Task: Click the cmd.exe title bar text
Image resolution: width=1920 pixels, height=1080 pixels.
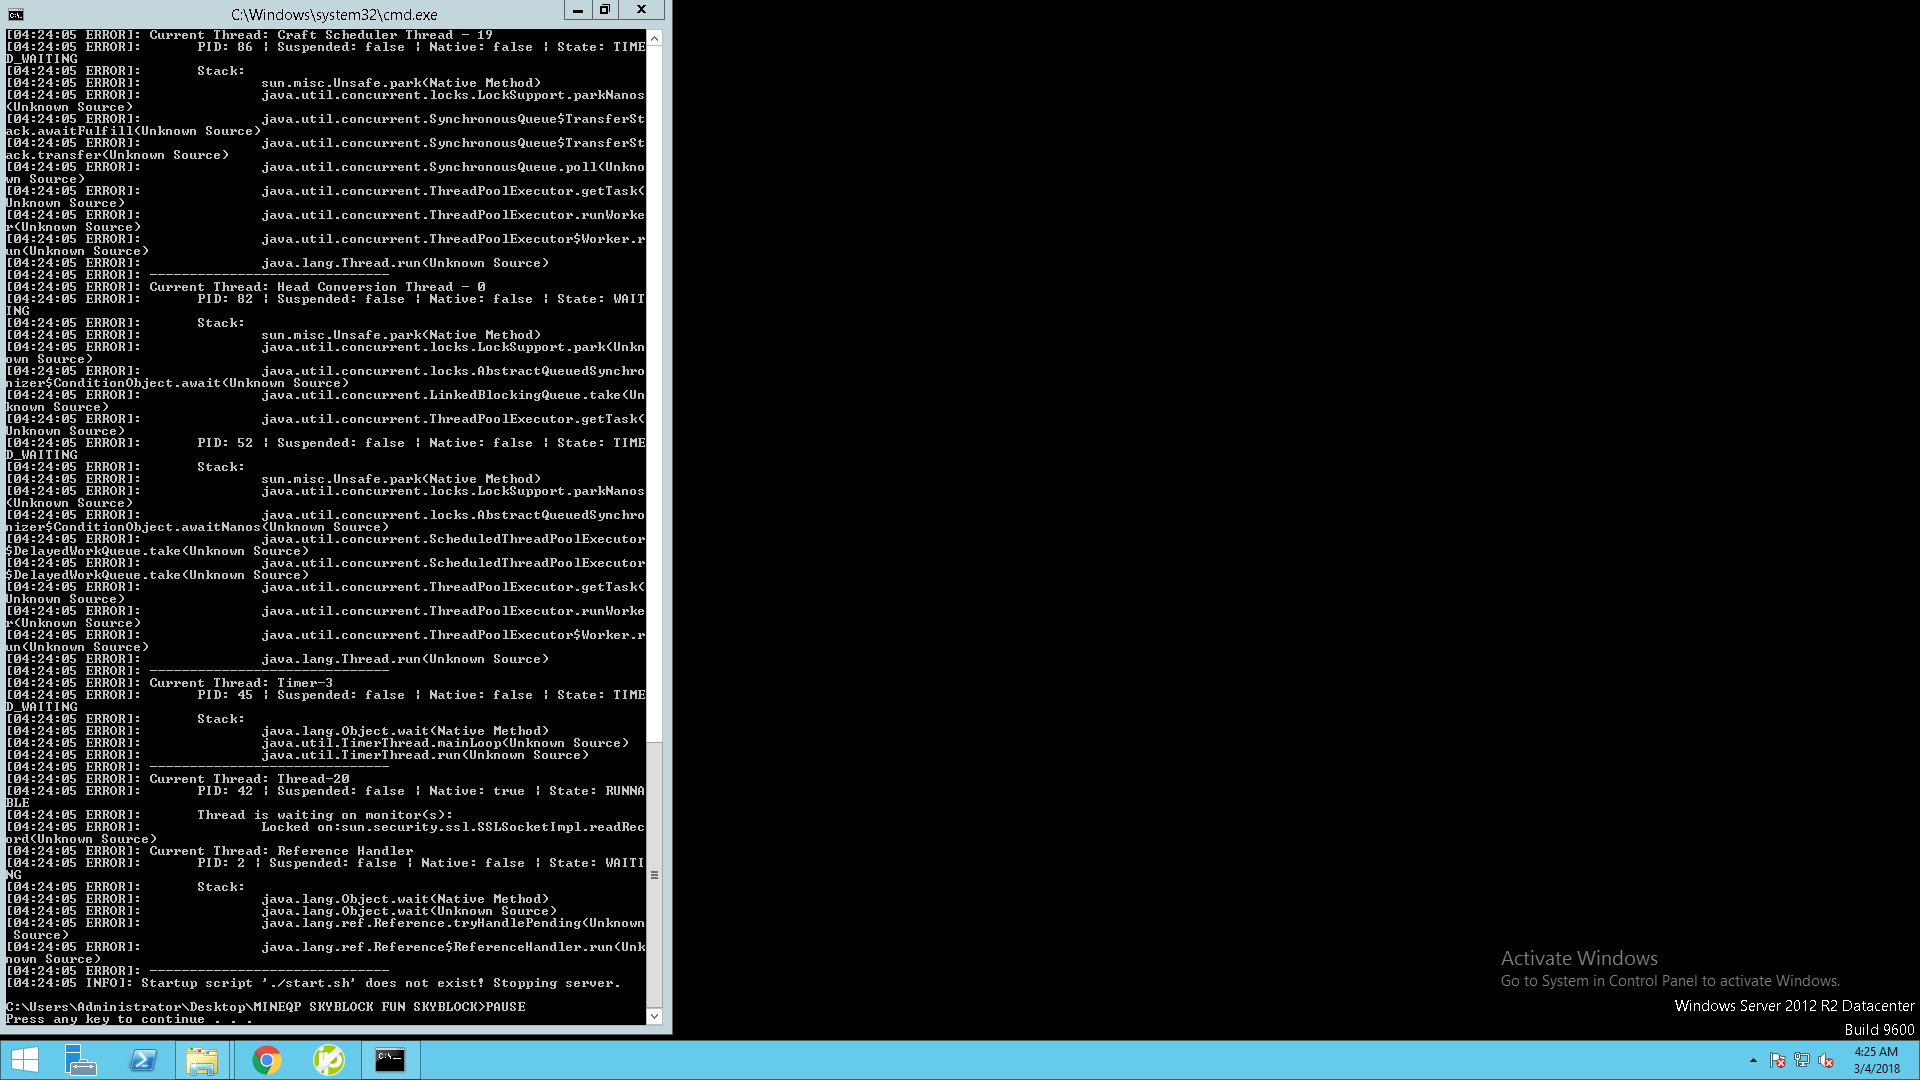Action: [x=334, y=14]
